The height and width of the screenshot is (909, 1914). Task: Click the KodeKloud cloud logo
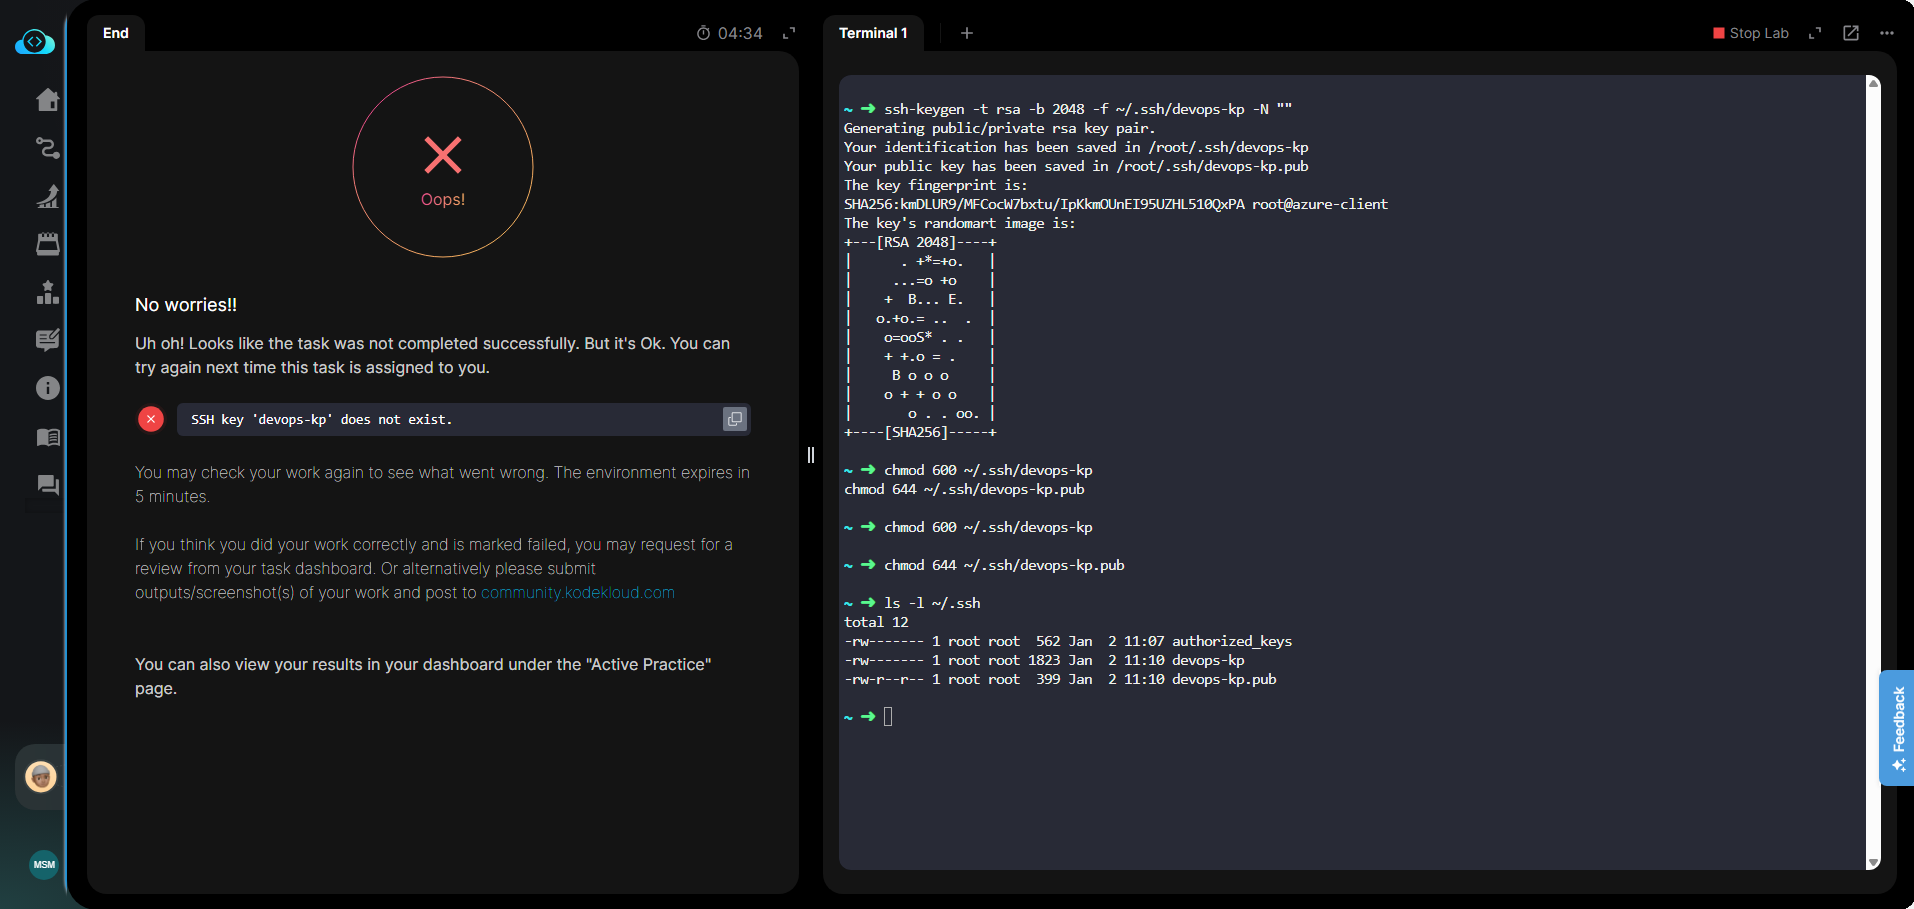[x=35, y=42]
